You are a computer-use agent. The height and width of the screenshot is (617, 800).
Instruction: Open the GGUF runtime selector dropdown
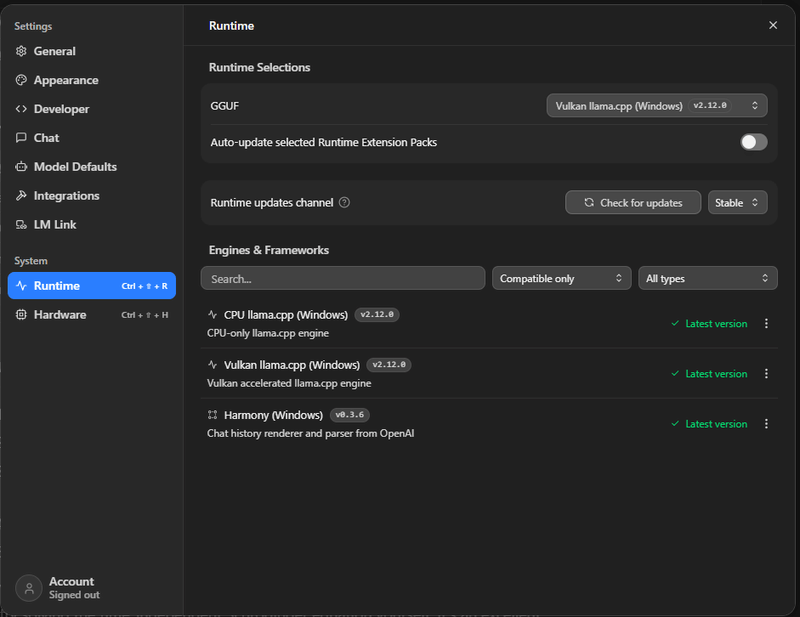point(656,104)
